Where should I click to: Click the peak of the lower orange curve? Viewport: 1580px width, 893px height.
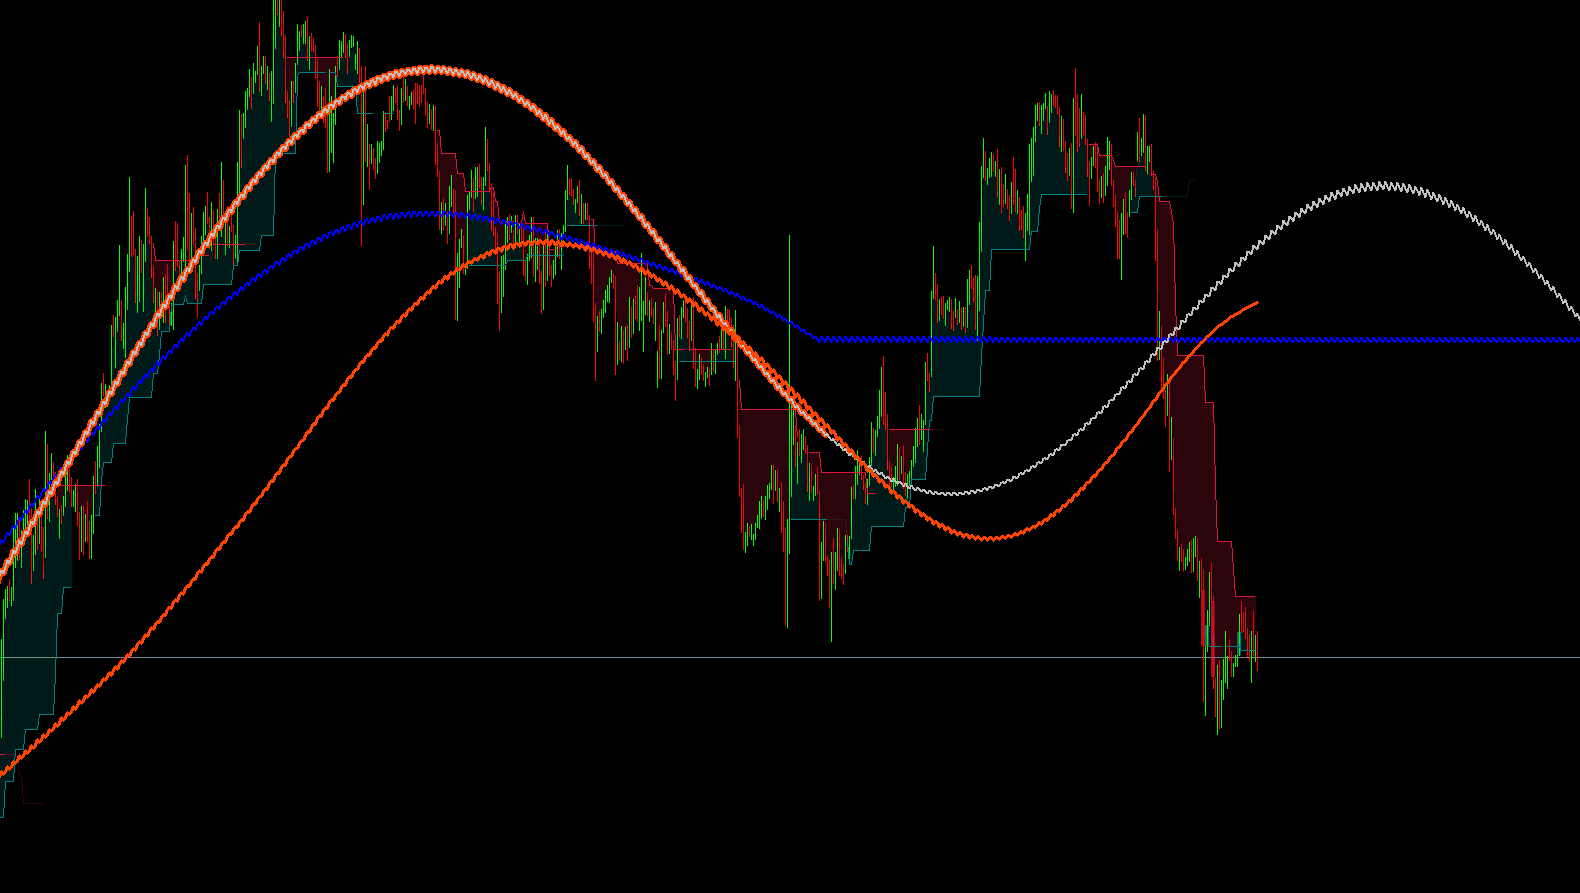tap(540, 241)
